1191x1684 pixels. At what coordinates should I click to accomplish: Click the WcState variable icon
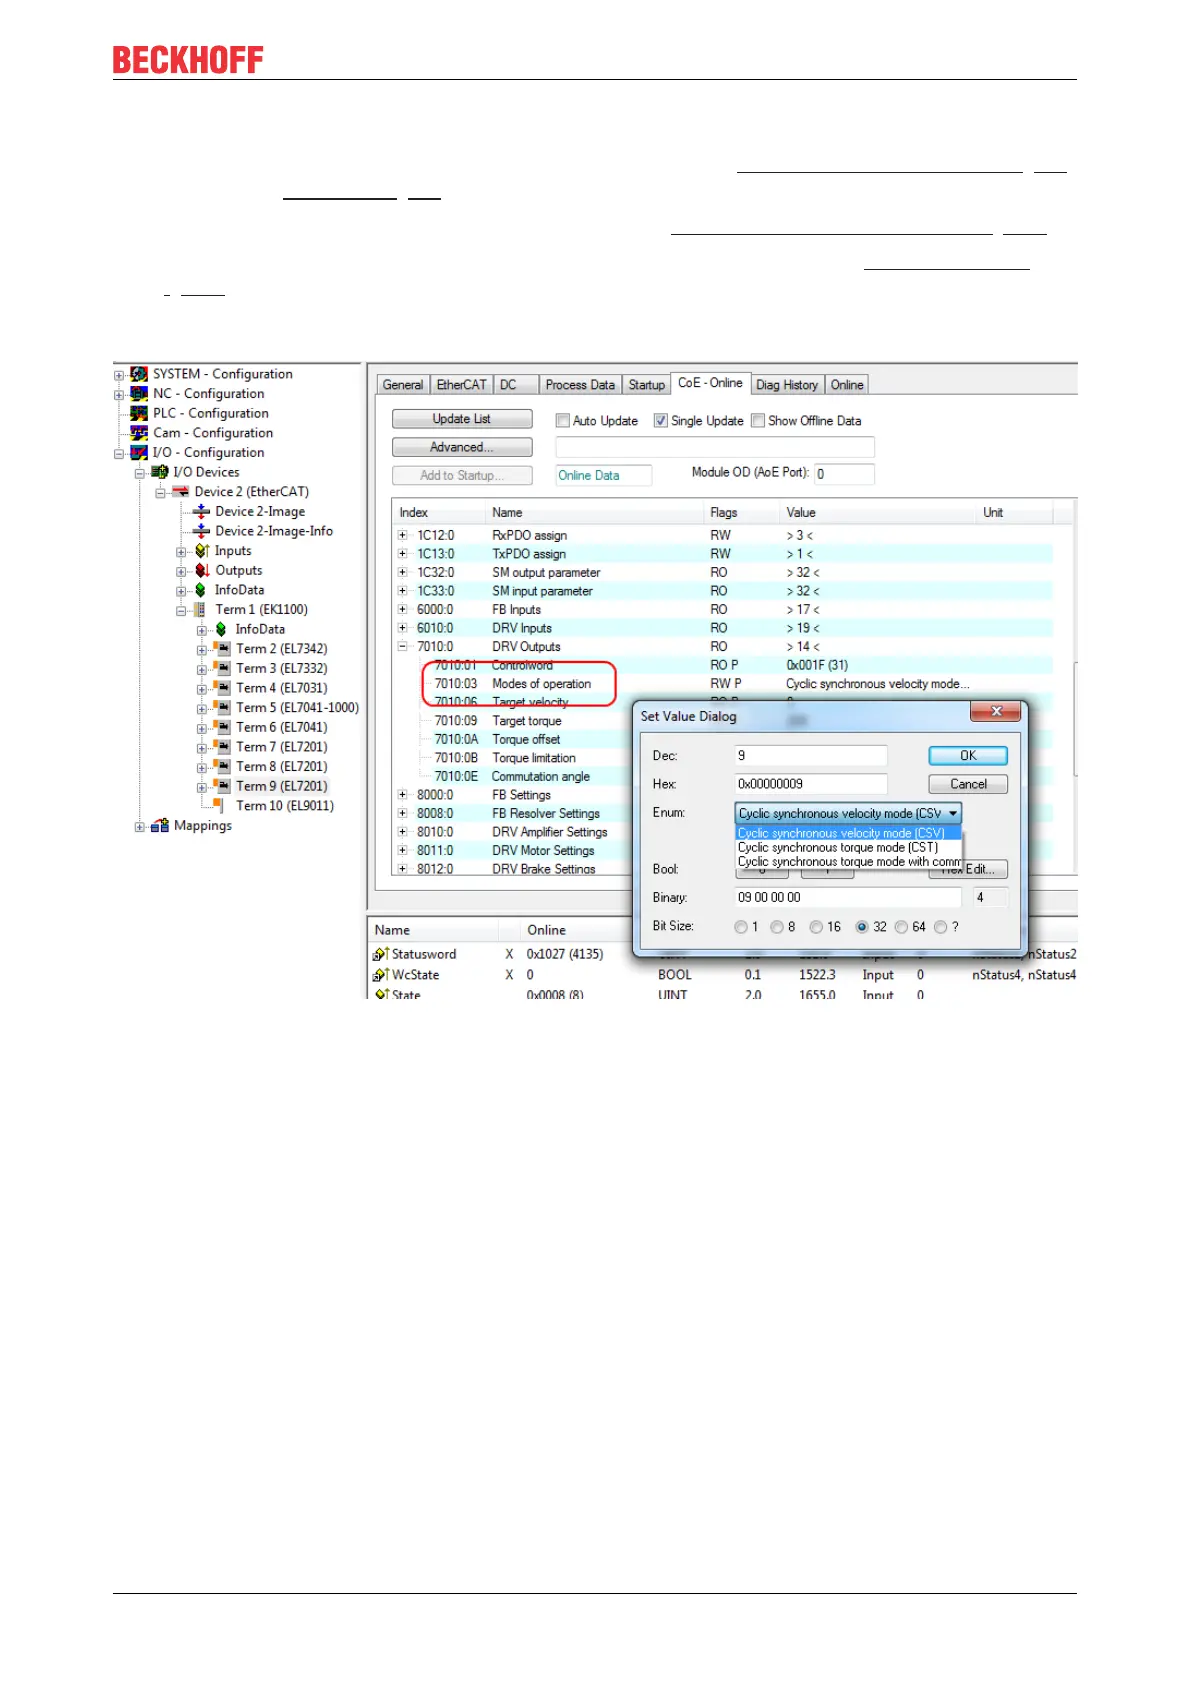coord(380,975)
